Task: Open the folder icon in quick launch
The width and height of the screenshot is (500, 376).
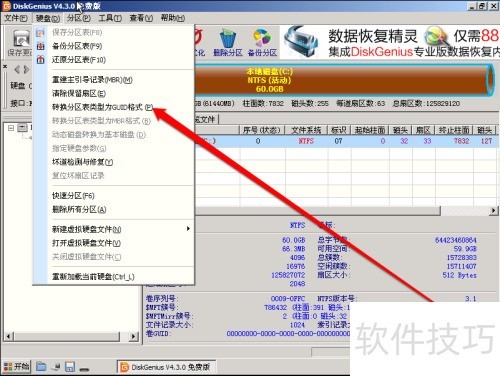Action: (x=41, y=367)
